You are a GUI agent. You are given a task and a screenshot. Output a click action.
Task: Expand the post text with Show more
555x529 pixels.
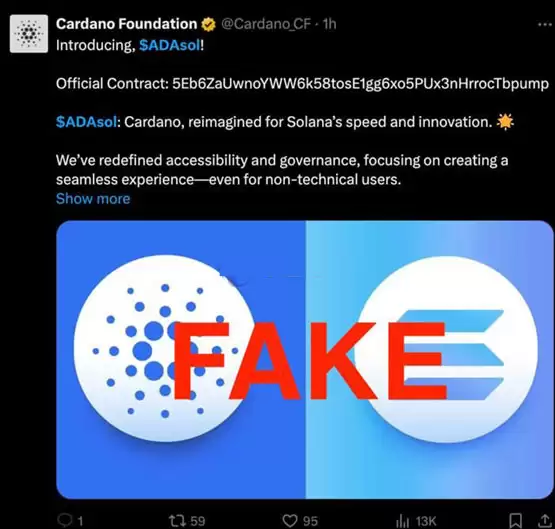(x=93, y=199)
